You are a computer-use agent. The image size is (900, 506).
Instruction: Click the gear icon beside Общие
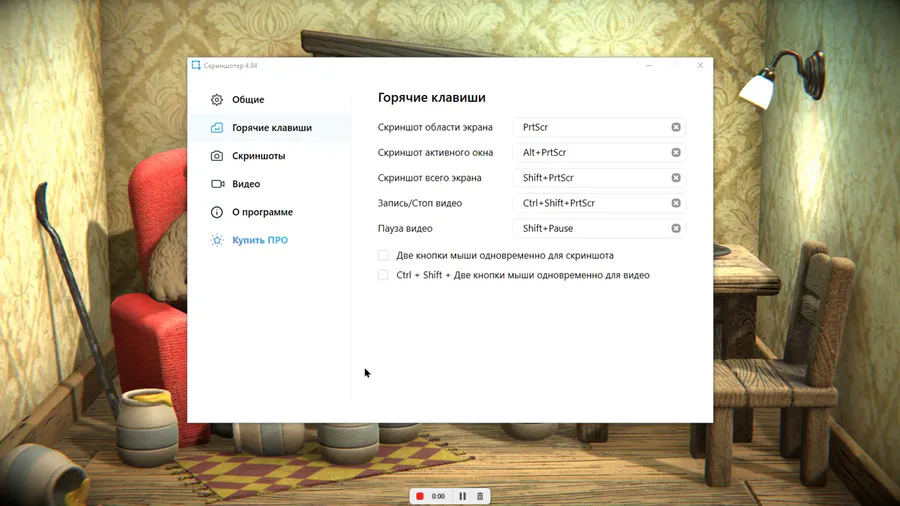point(216,100)
